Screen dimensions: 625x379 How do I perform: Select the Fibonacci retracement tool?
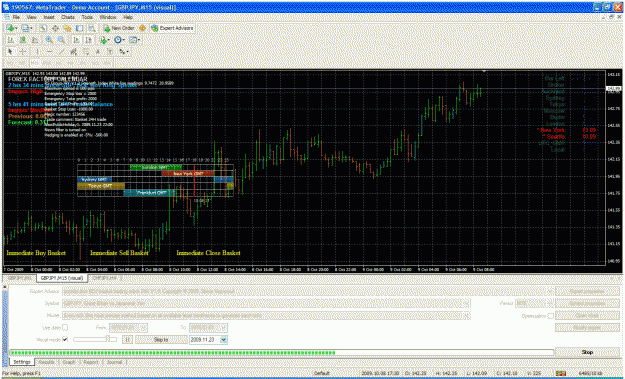(86, 51)
